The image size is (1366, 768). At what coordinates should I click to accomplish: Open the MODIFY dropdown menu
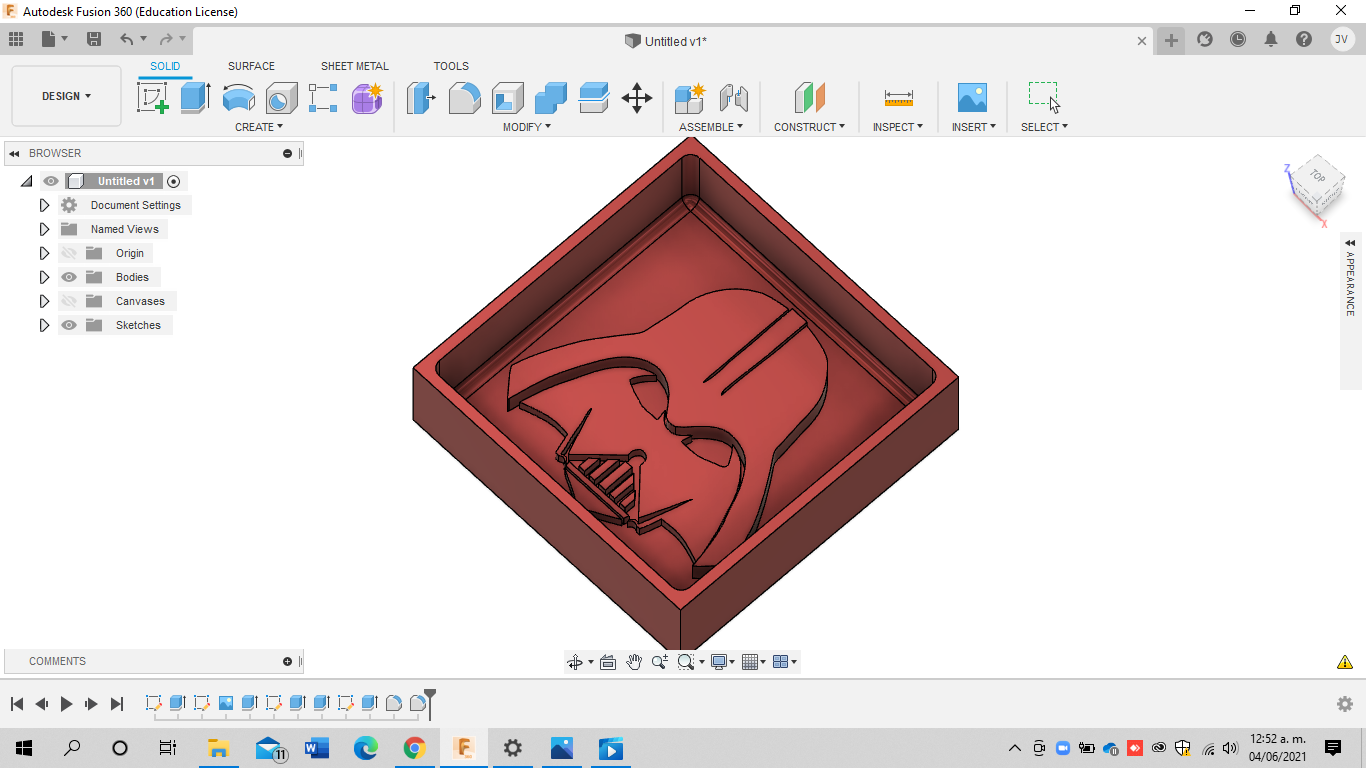click(x=526, y=127)
